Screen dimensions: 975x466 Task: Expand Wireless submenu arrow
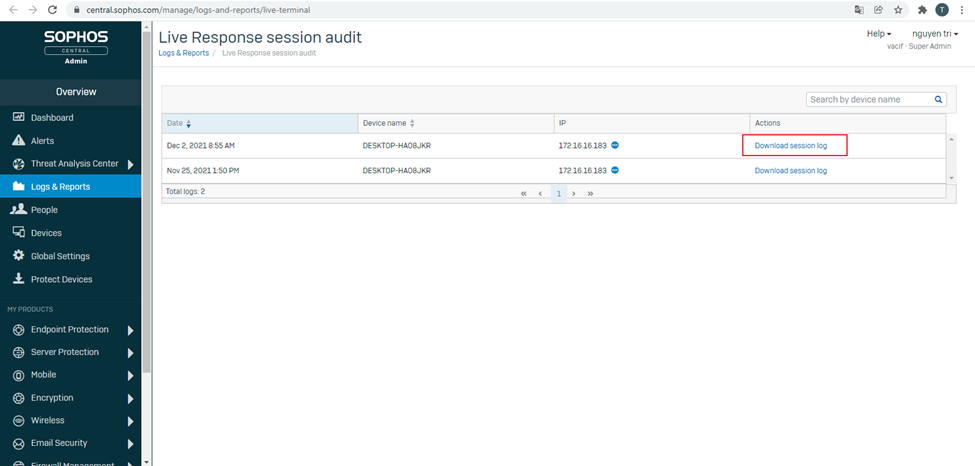(131, 421)
